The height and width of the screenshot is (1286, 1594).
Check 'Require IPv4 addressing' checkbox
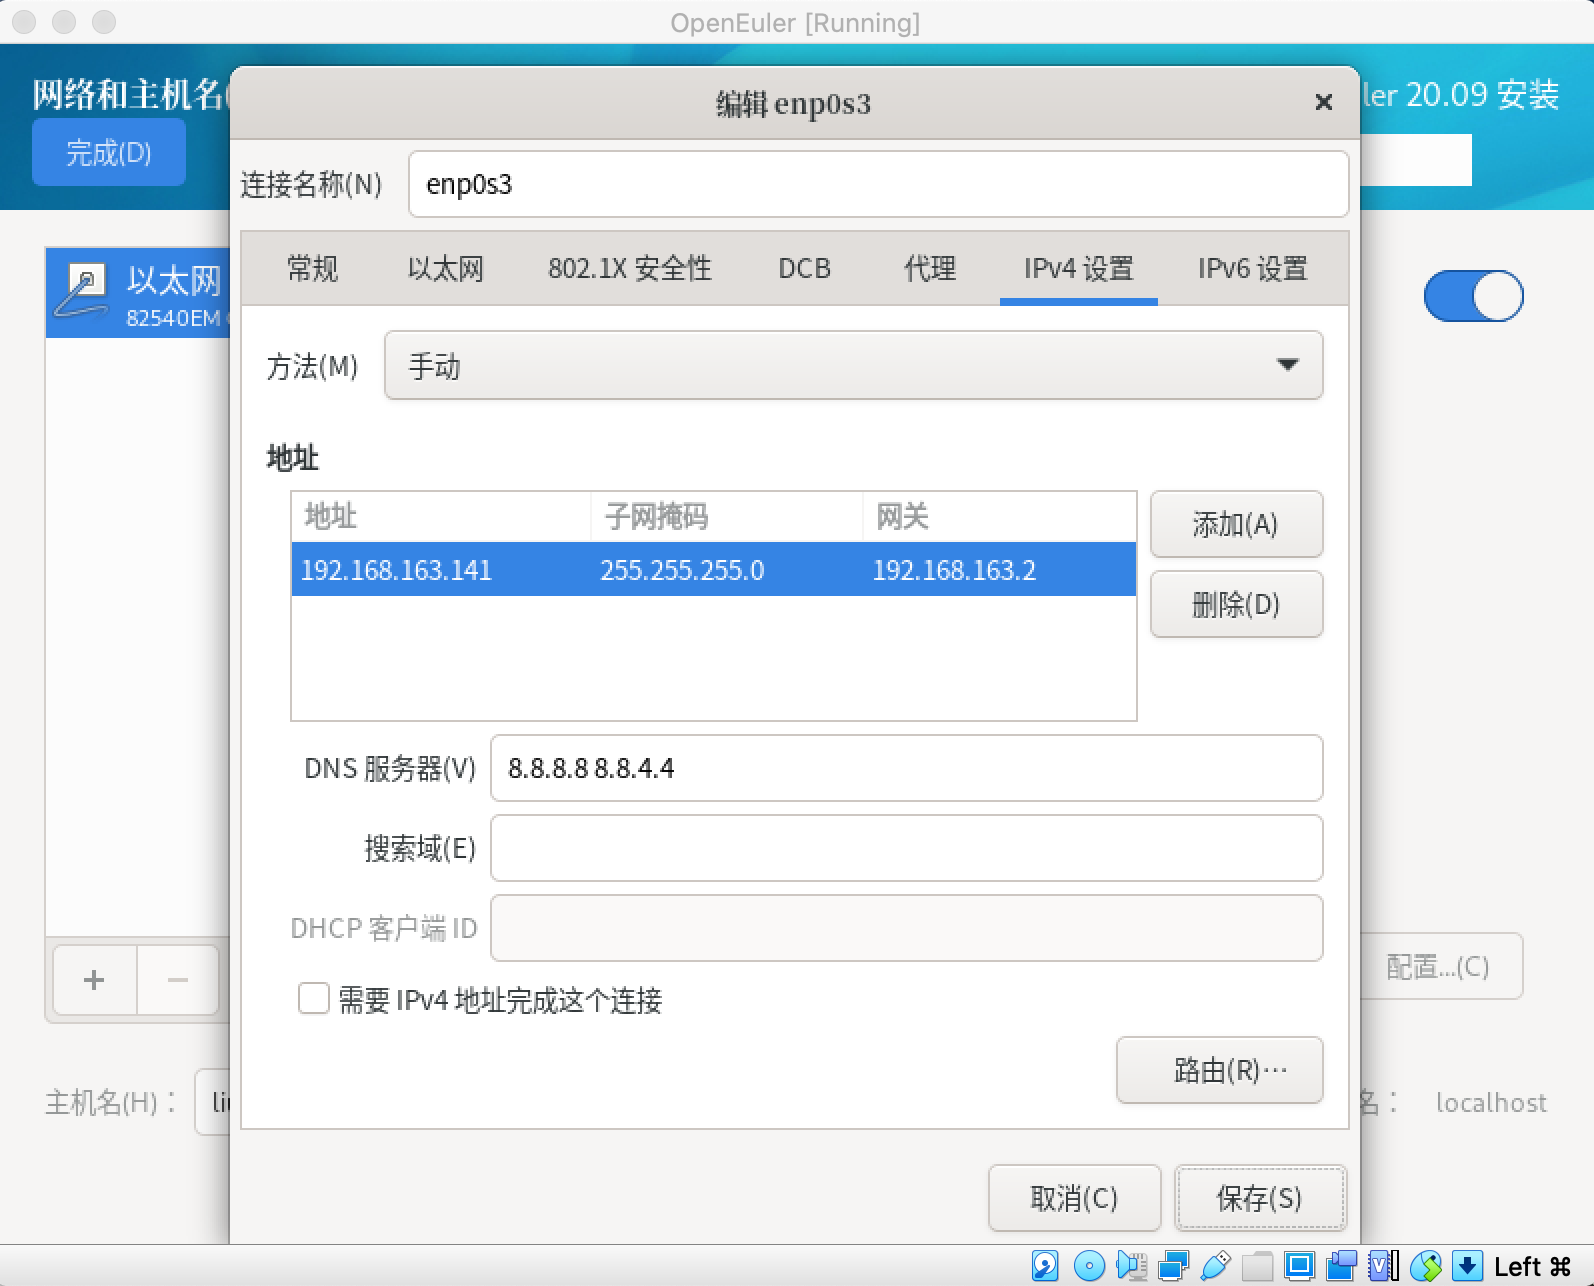(x=314, y=998)
